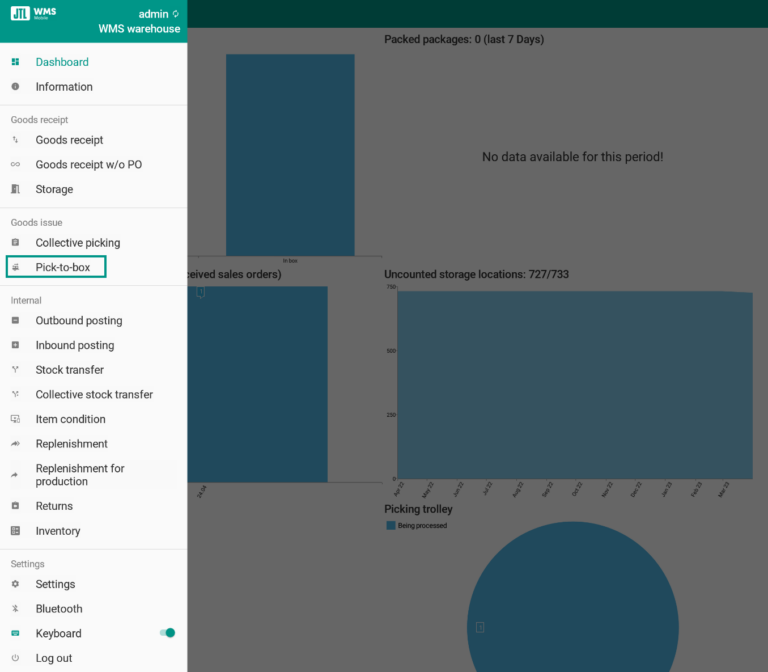Image resolution: width=768 pixels, height=672 pixels.
Task: Toggle the Keyboard switch off
Action: point(167,633)
